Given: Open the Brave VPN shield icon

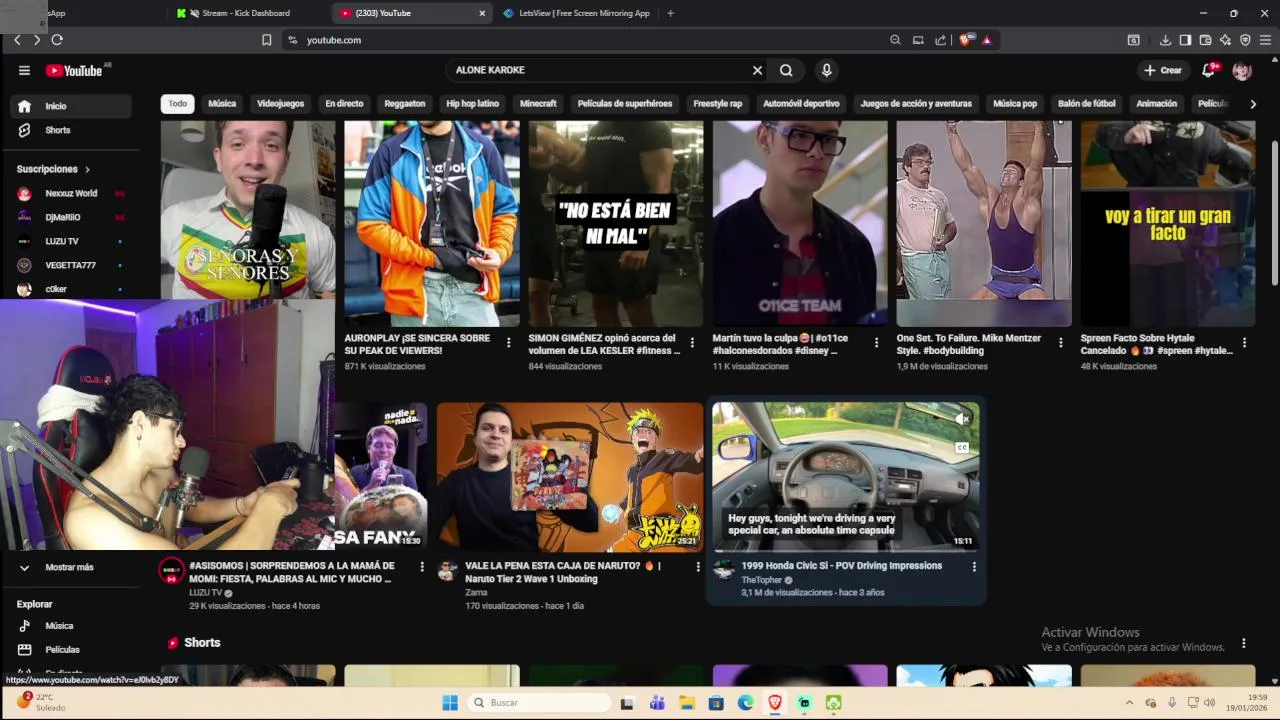Looking at the screenshot, I should coord(1245,40).
